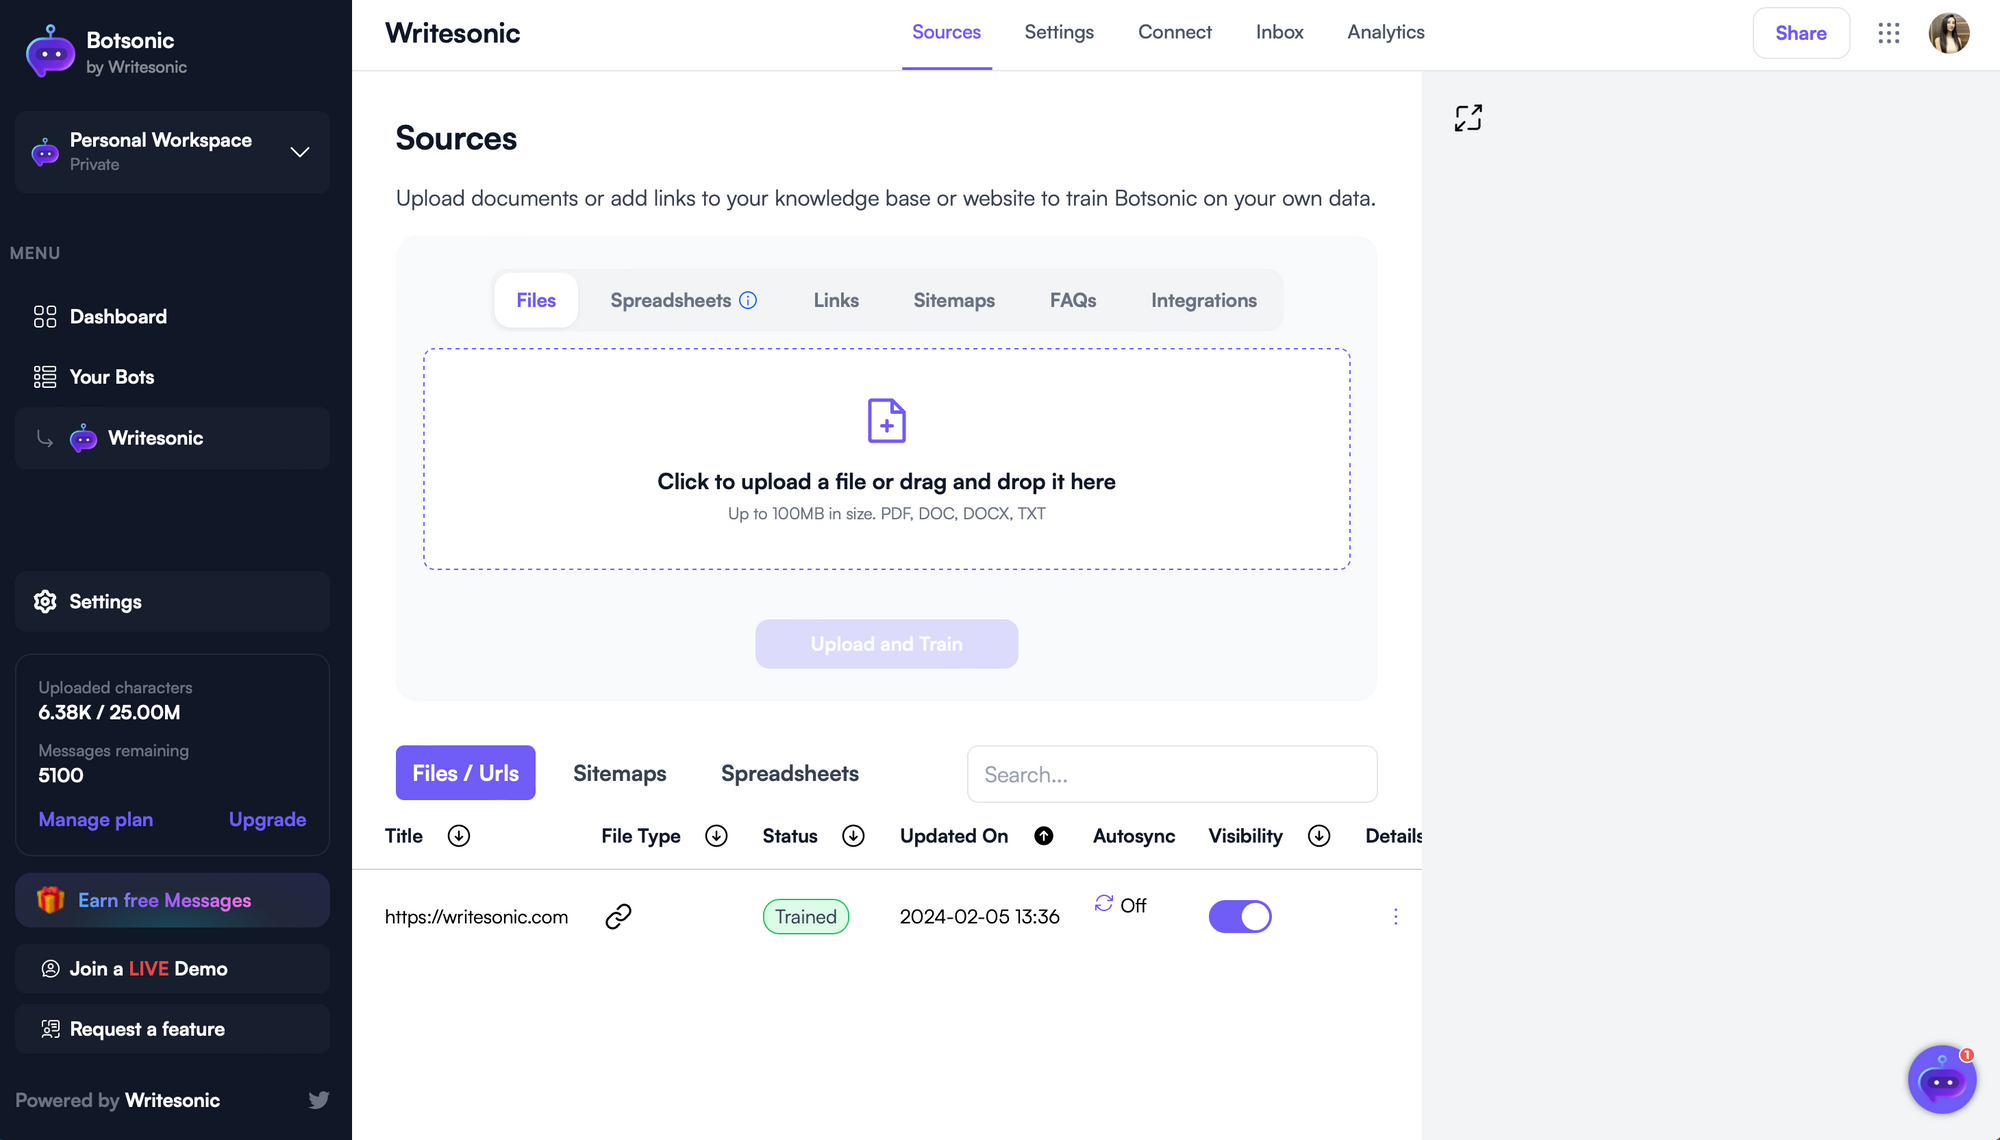
Task: Open the Analytics section
Action: [x=1385, y=32]
